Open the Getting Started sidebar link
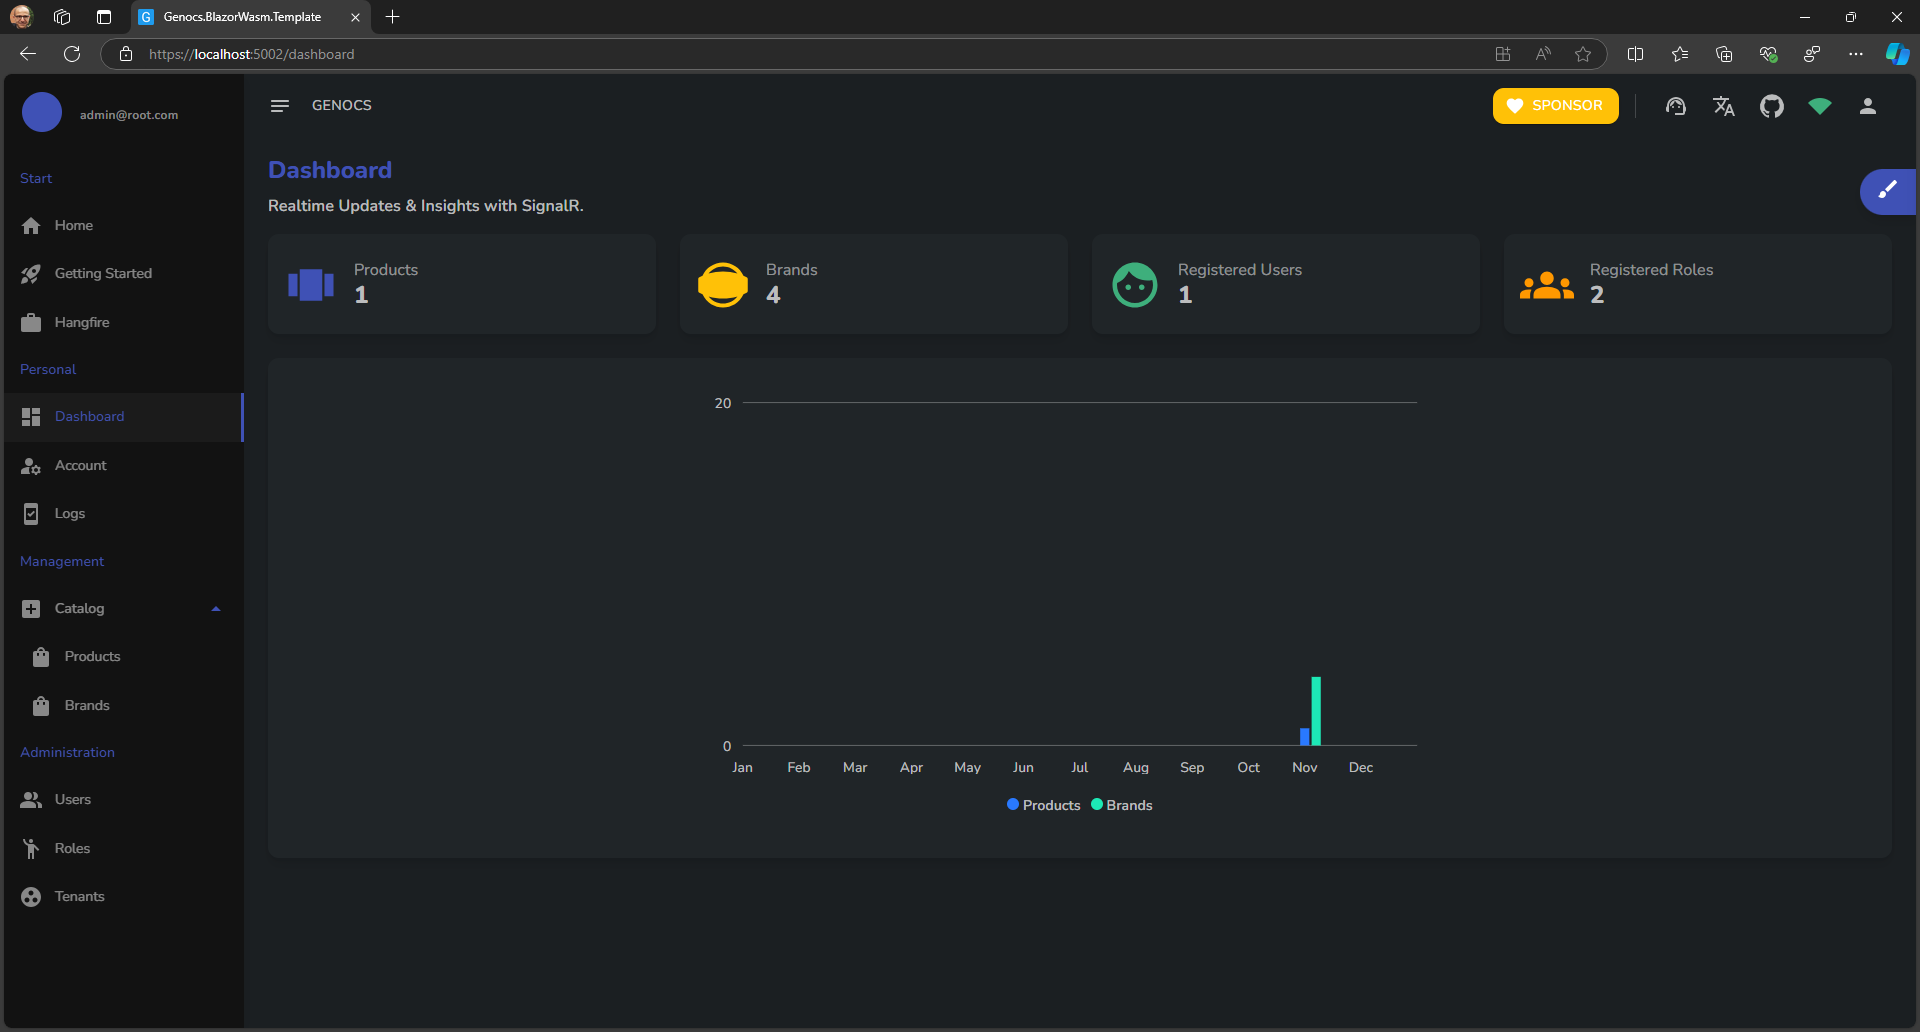Screen dimensions: 1920x1032 (x=103, y=273)
